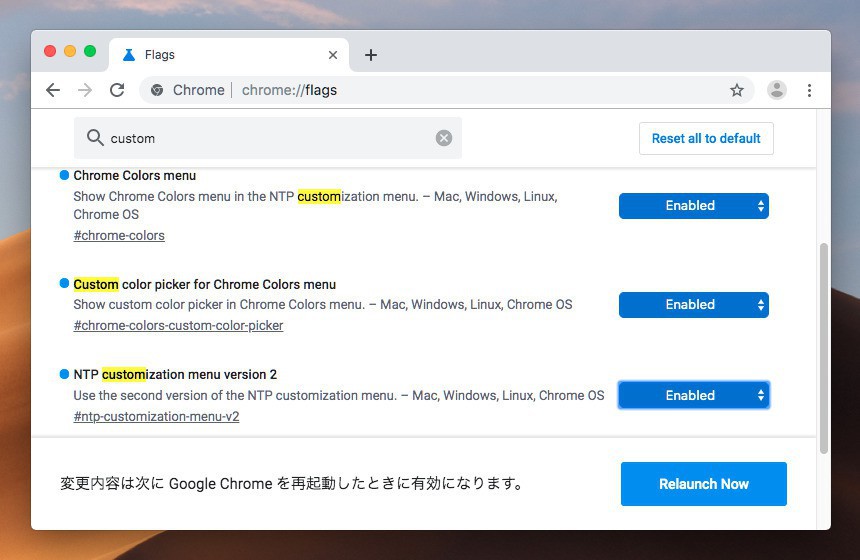
Task: Select the Flags tab
Action: tap(228, 55)
